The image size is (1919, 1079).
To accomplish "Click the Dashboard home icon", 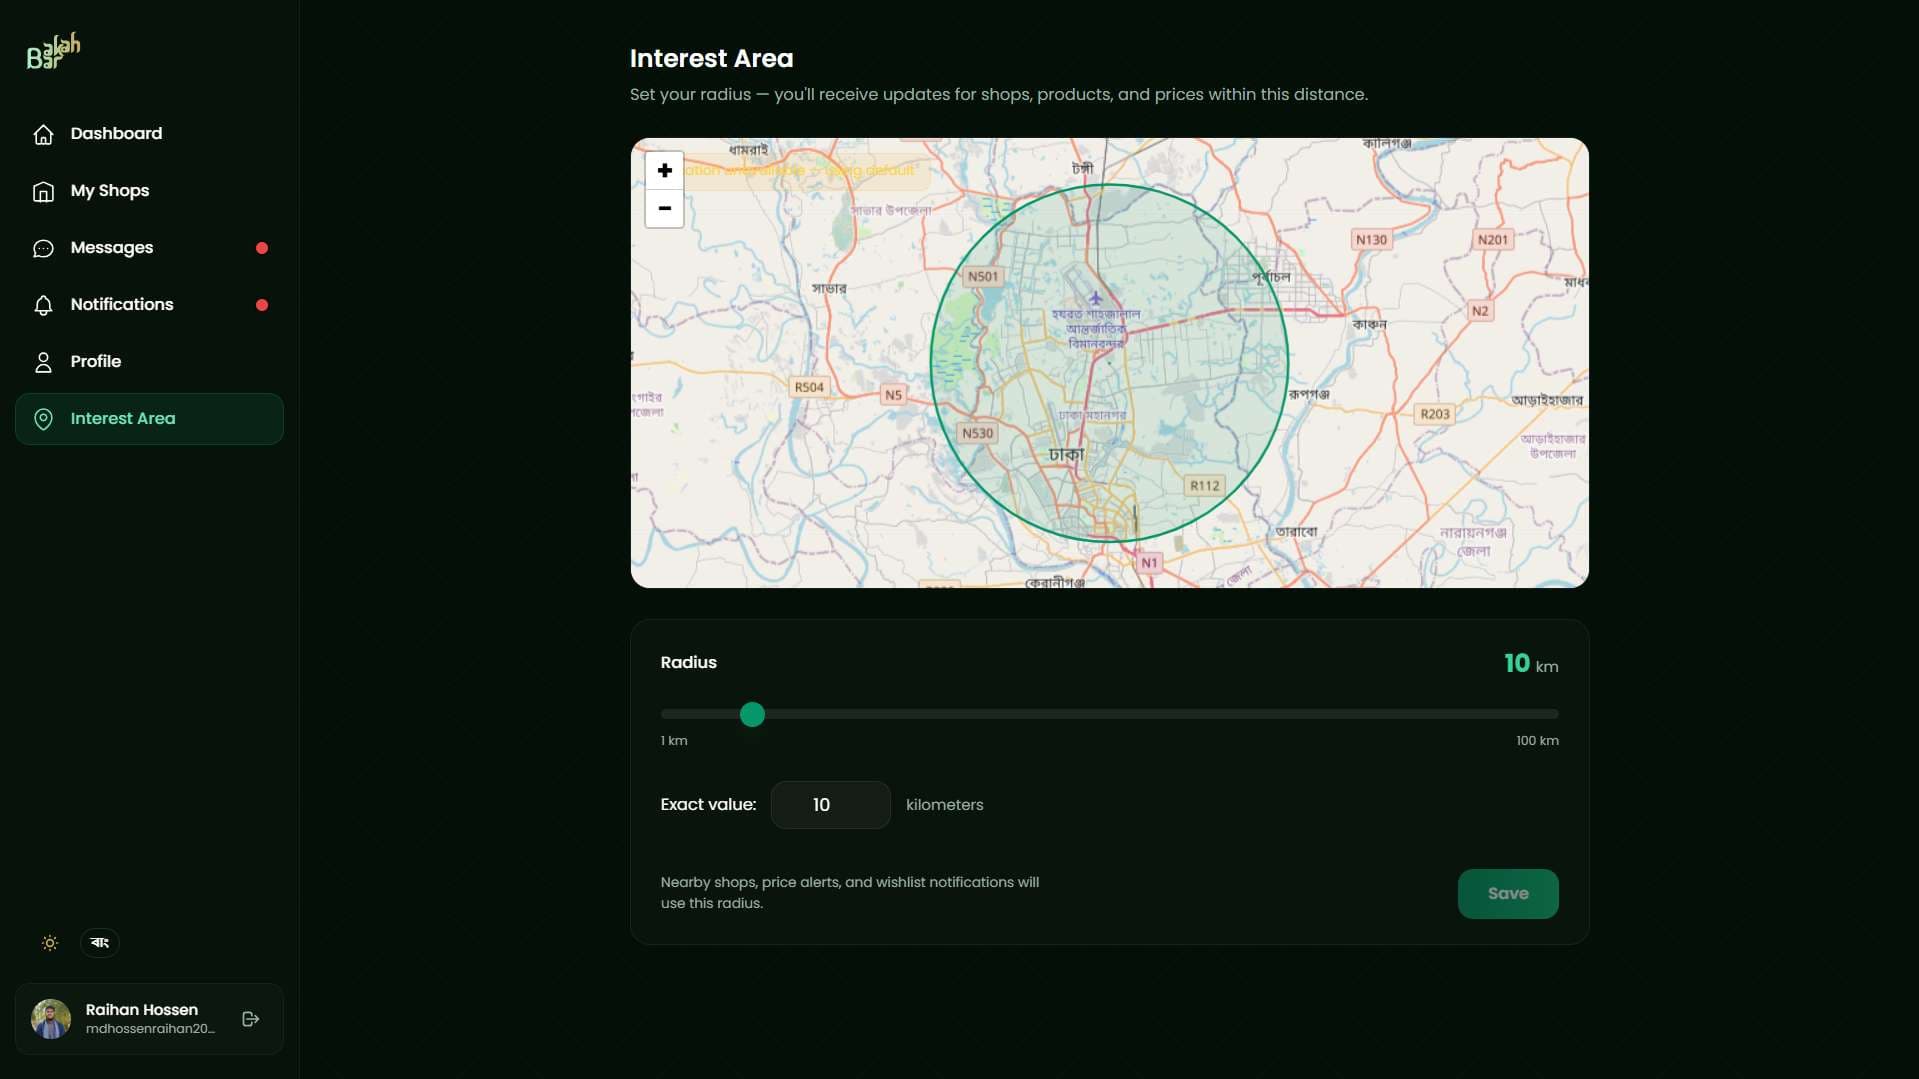I will point(43,134).
